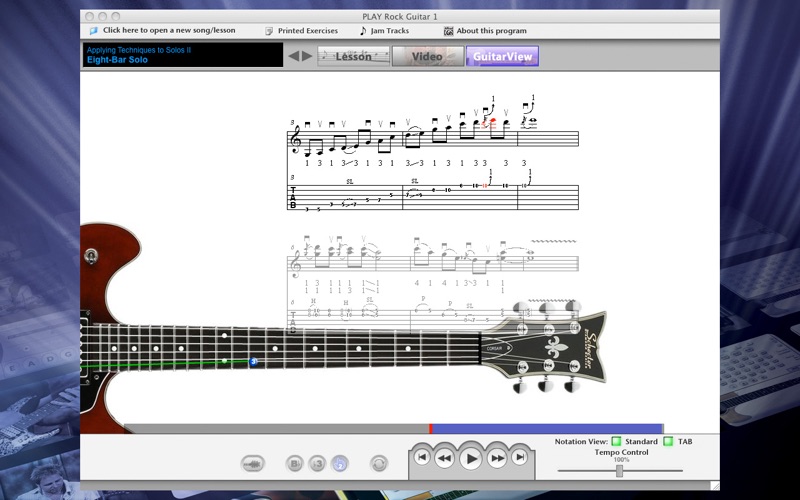Click the fleur-de-lis emblem on headstock
The width and height of the screenshot is (800, 500).
coord(557,347)
